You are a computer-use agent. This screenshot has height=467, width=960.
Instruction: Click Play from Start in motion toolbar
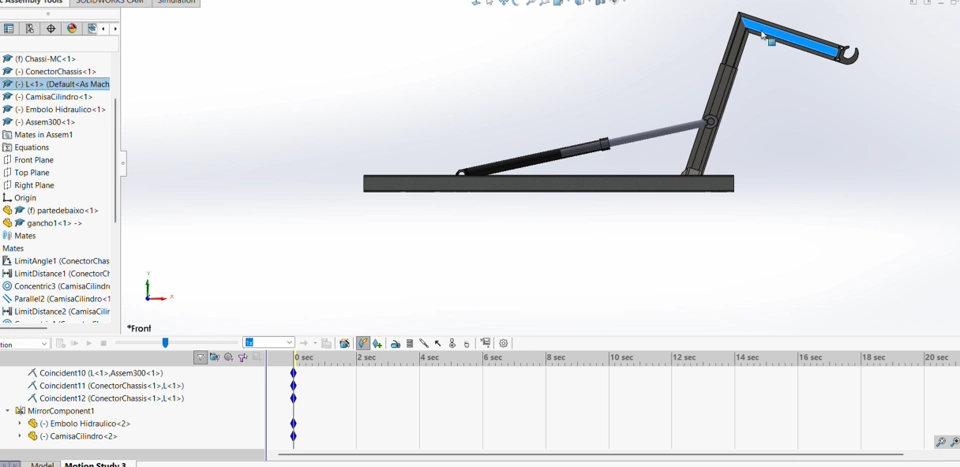75,343
